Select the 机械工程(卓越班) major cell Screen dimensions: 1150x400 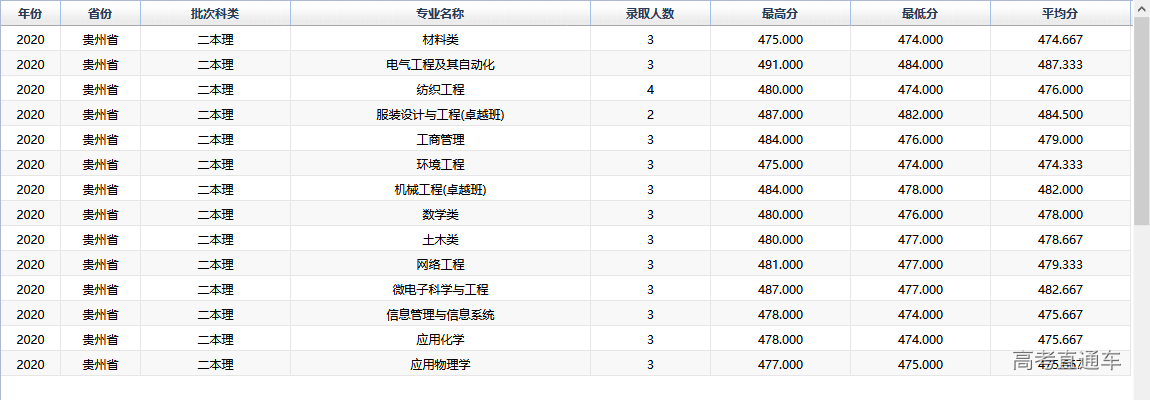tap(440, 189)
